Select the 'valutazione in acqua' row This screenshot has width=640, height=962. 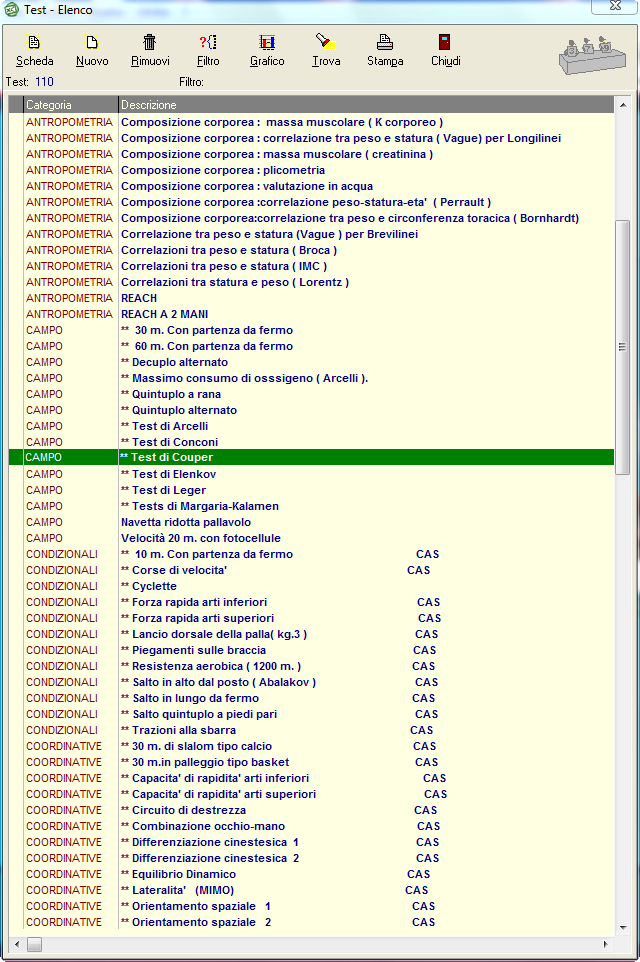(311, 186)
